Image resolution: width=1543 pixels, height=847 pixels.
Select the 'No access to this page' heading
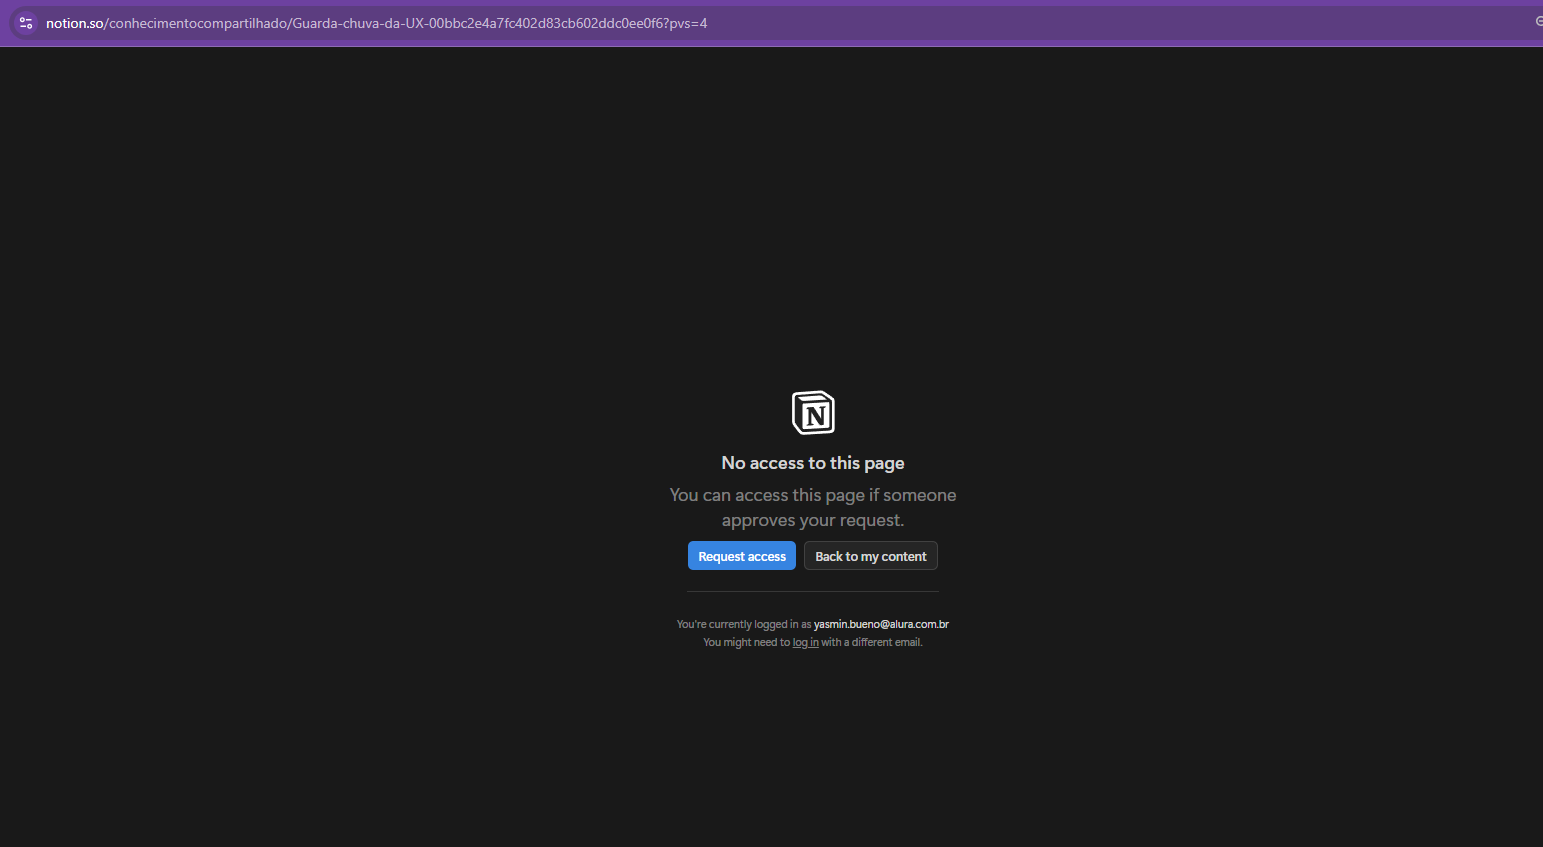point(813,463)
